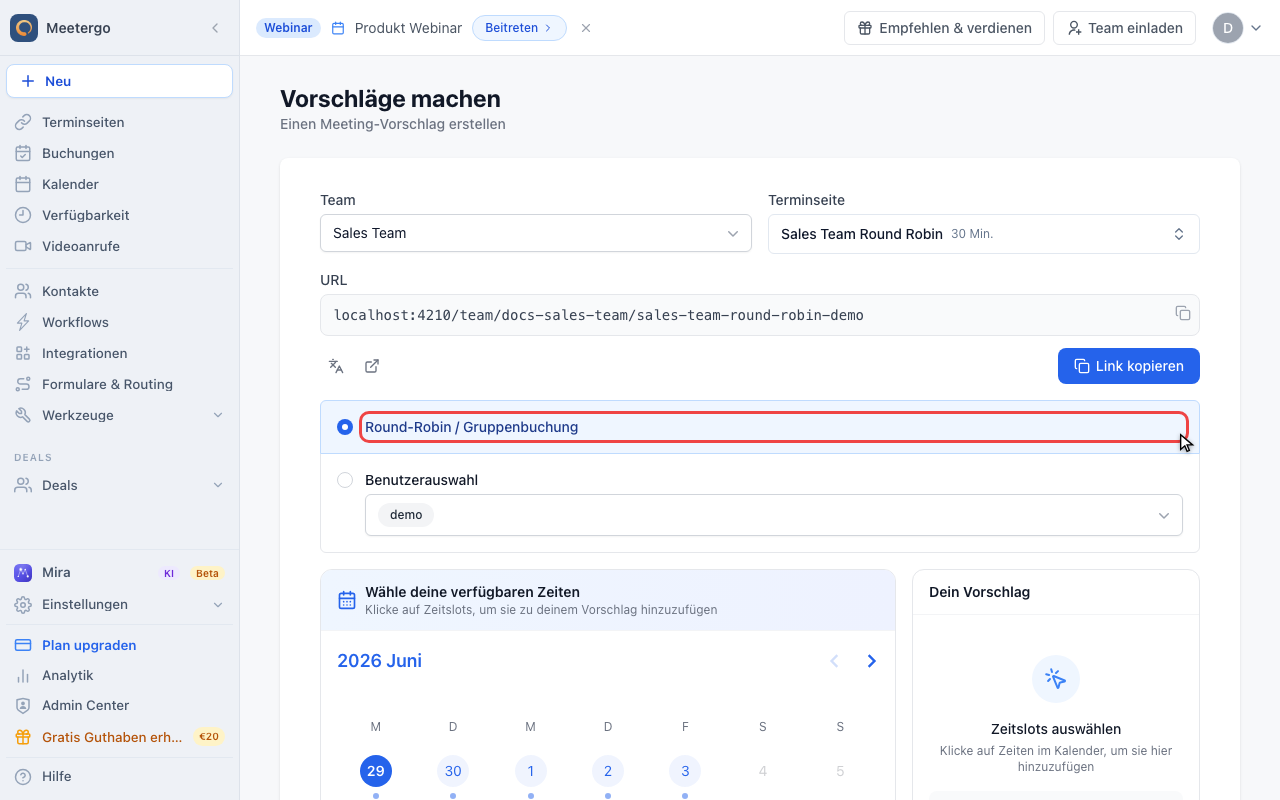The height and width of the screenshot is (800, 1280).
Task: Open link in new tab icon
Action: 372,366
